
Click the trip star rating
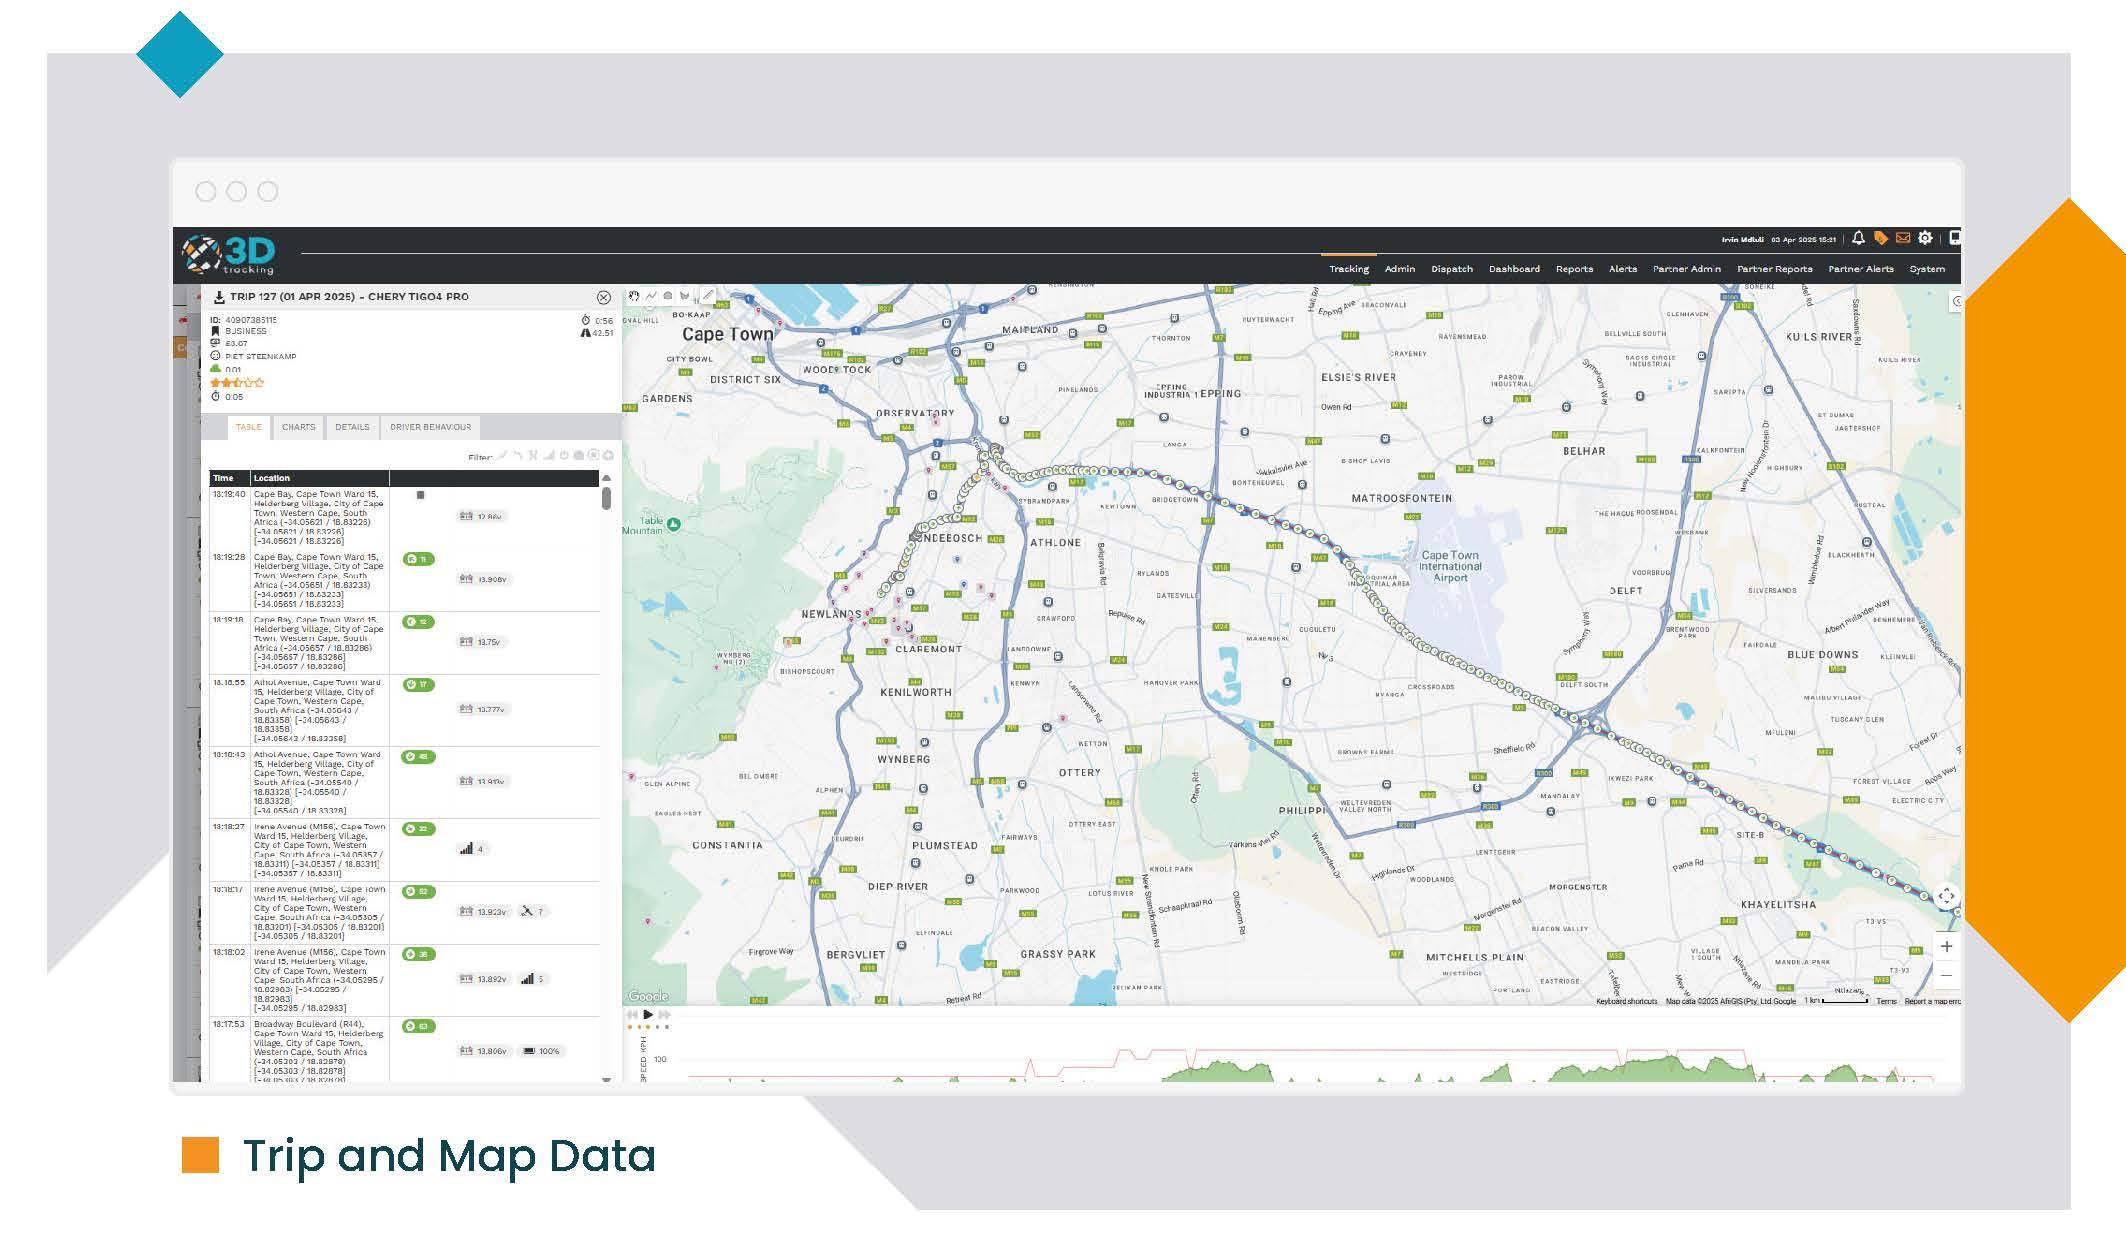click(237, 383)
